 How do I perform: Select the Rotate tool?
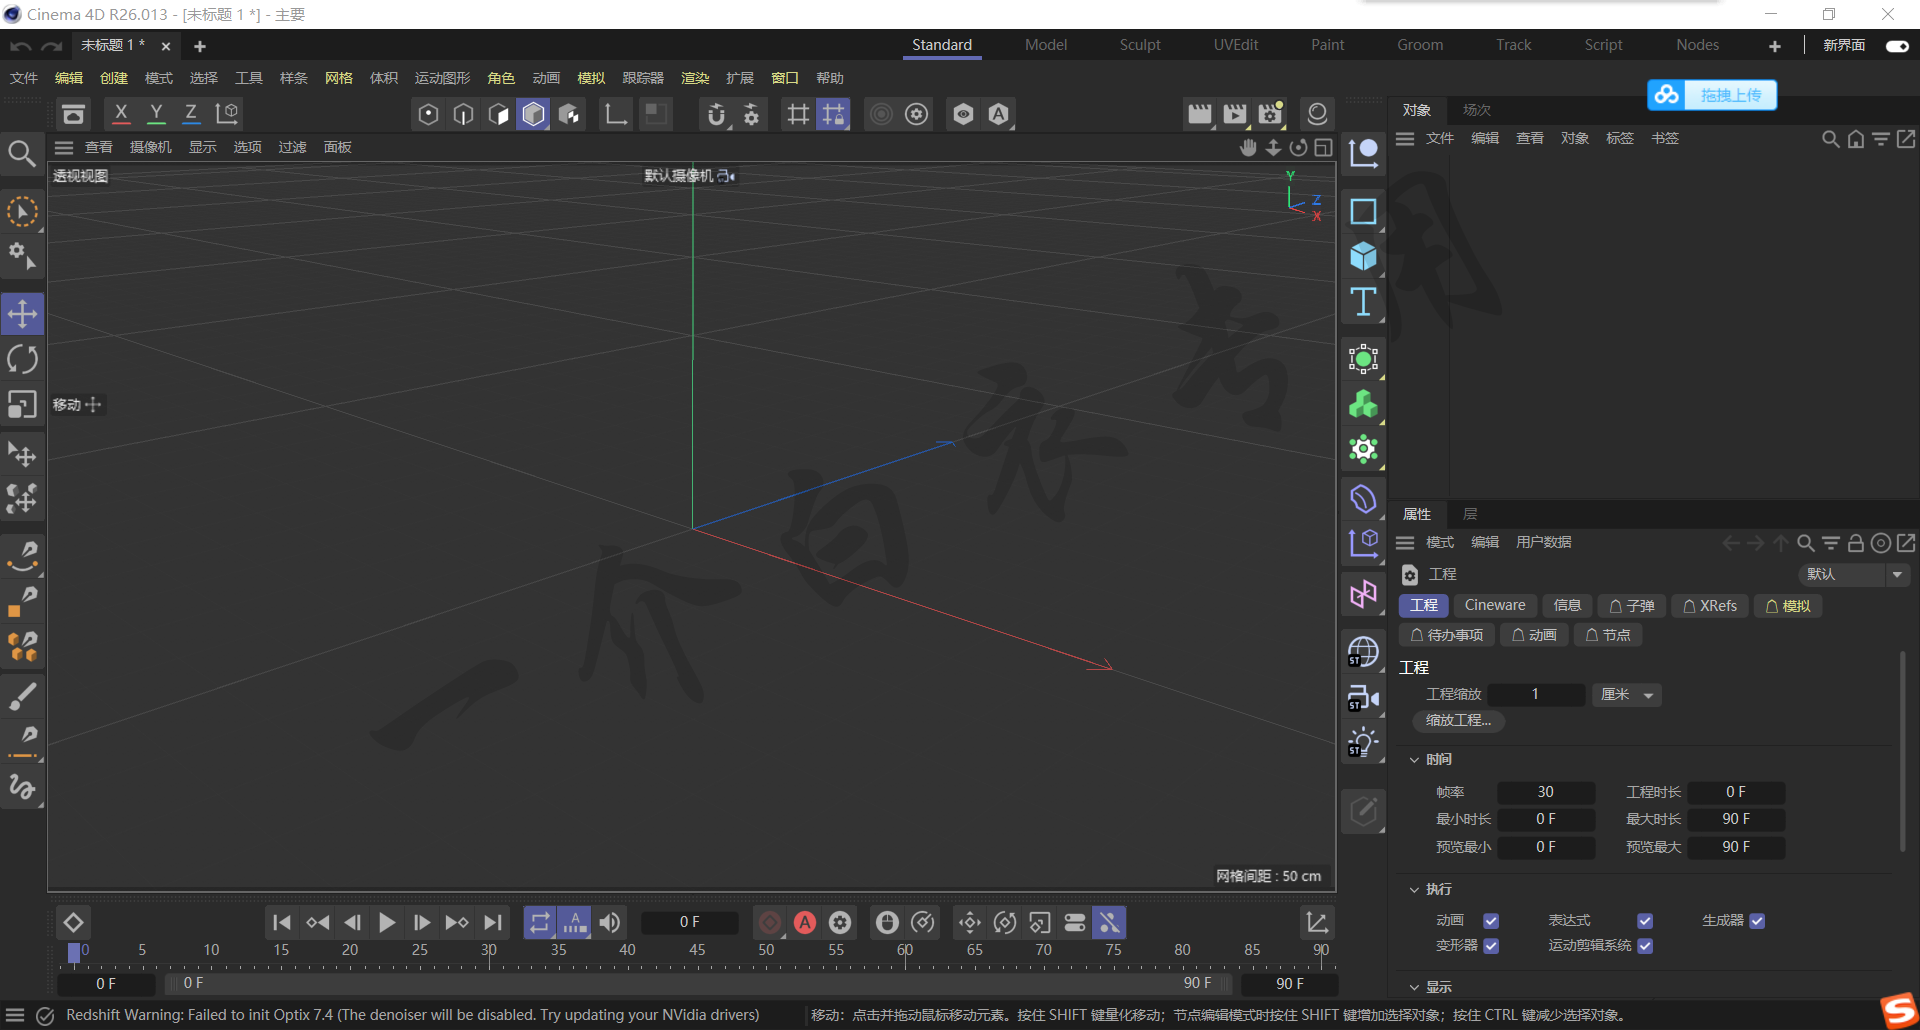[x=22, y=359]
